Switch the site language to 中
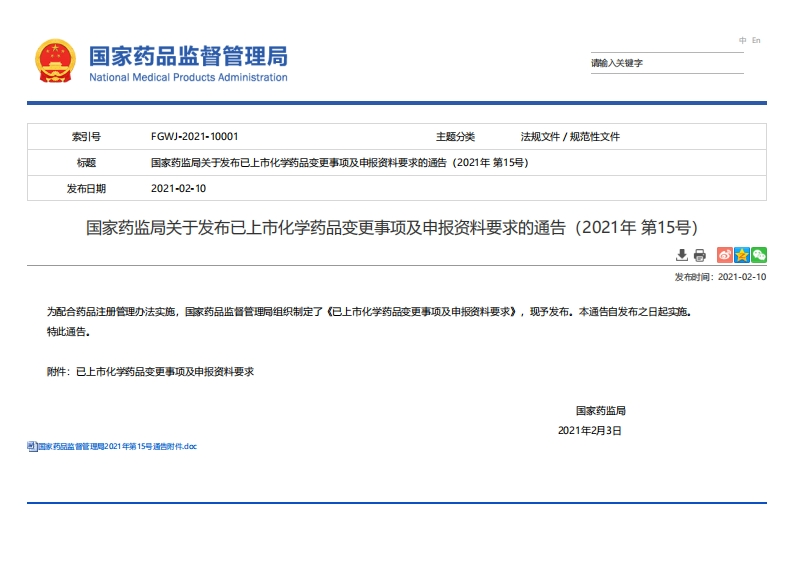793x561 pixels. tap(742, 41)
